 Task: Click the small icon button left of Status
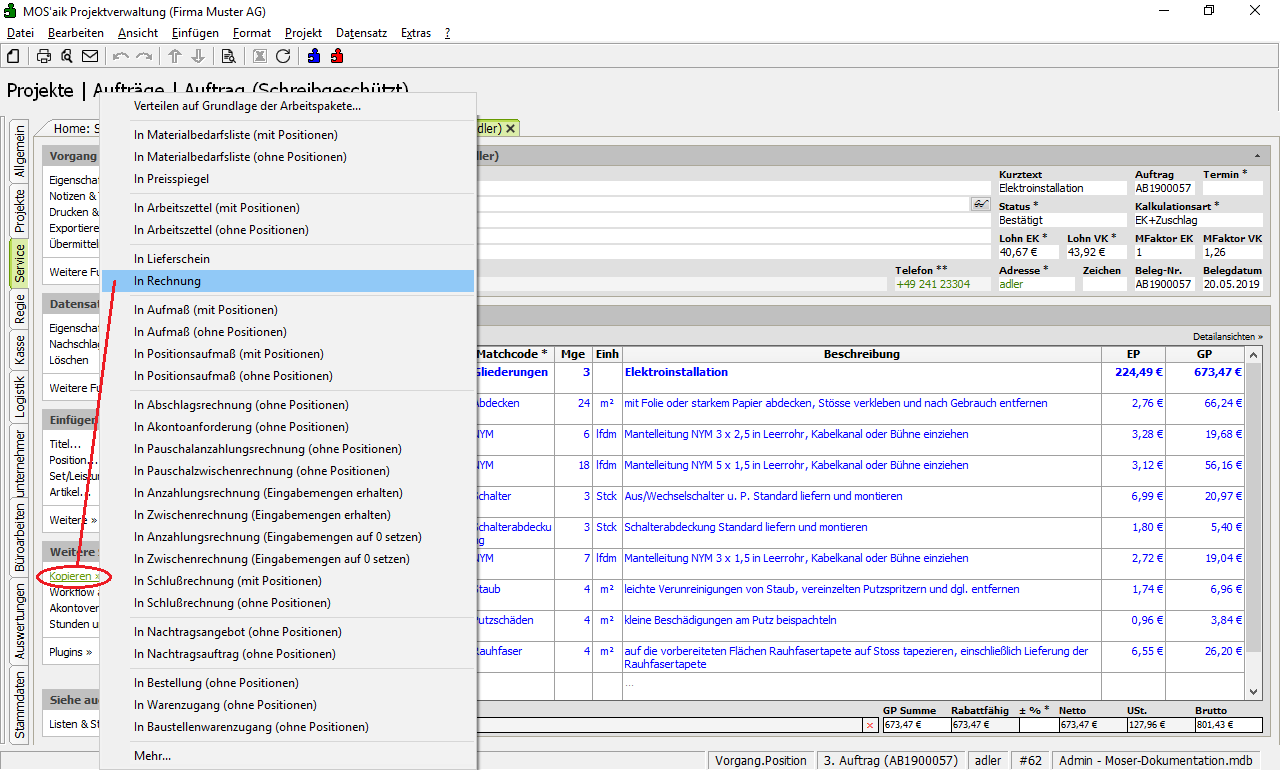[980, 204]
